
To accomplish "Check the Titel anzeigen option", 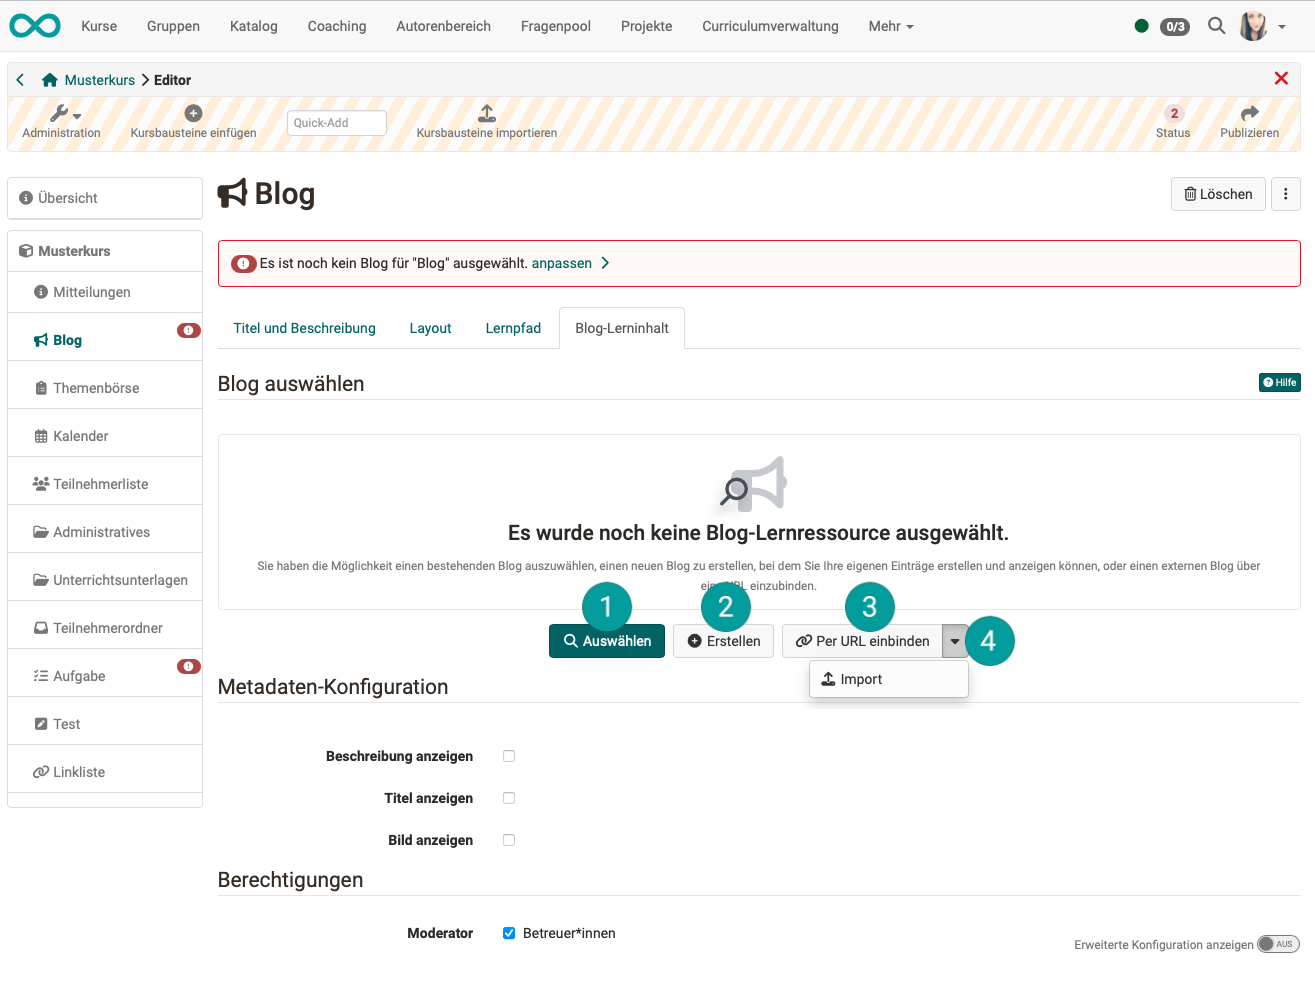I will pos(509,798).
